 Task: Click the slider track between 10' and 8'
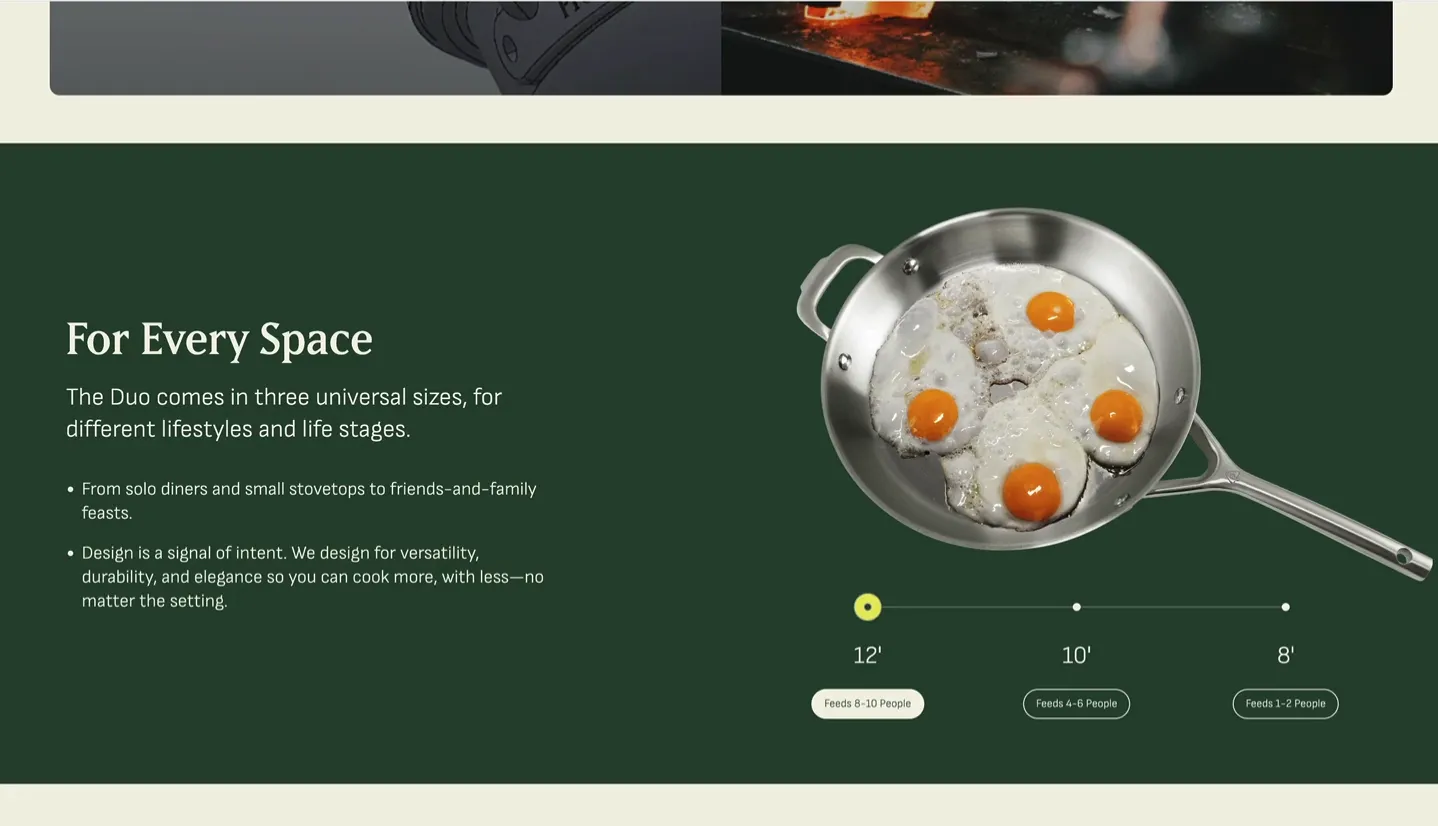1181,607
